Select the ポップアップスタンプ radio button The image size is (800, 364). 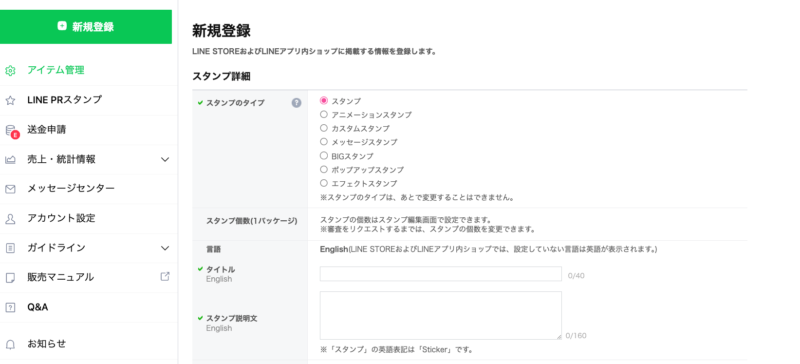[323, 169]
